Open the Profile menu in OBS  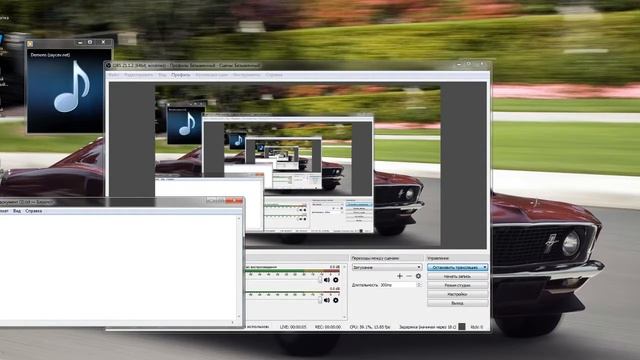(x=180, y=75)
